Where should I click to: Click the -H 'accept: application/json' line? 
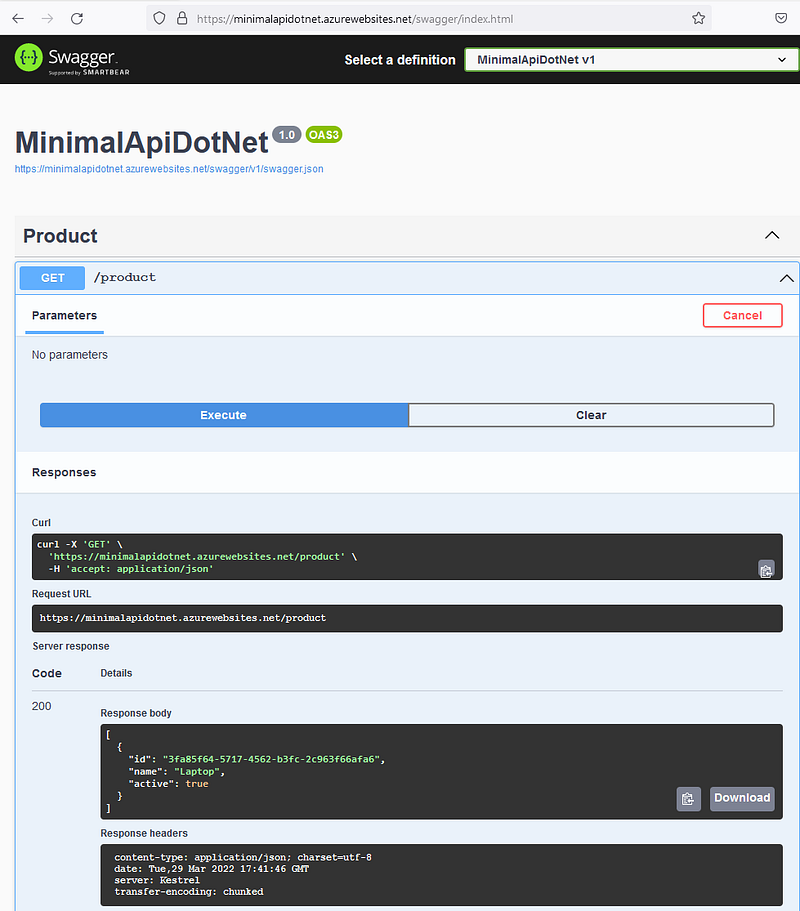[x=131, y=569]
